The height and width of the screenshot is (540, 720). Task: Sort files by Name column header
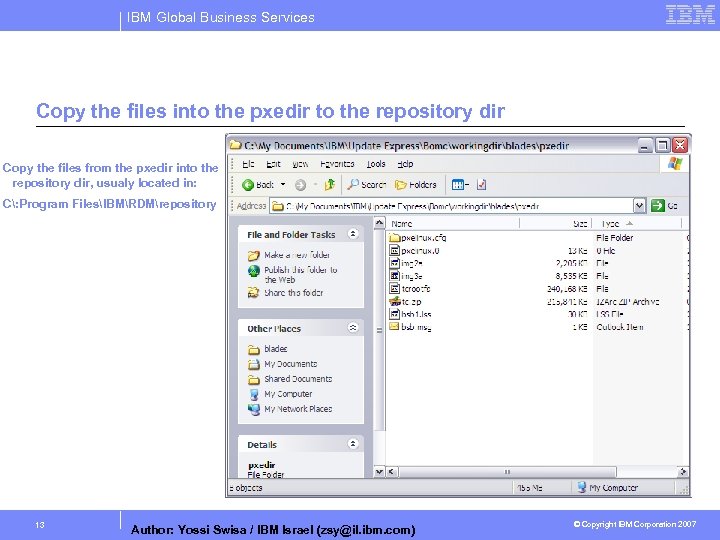(x=453, y=224)
